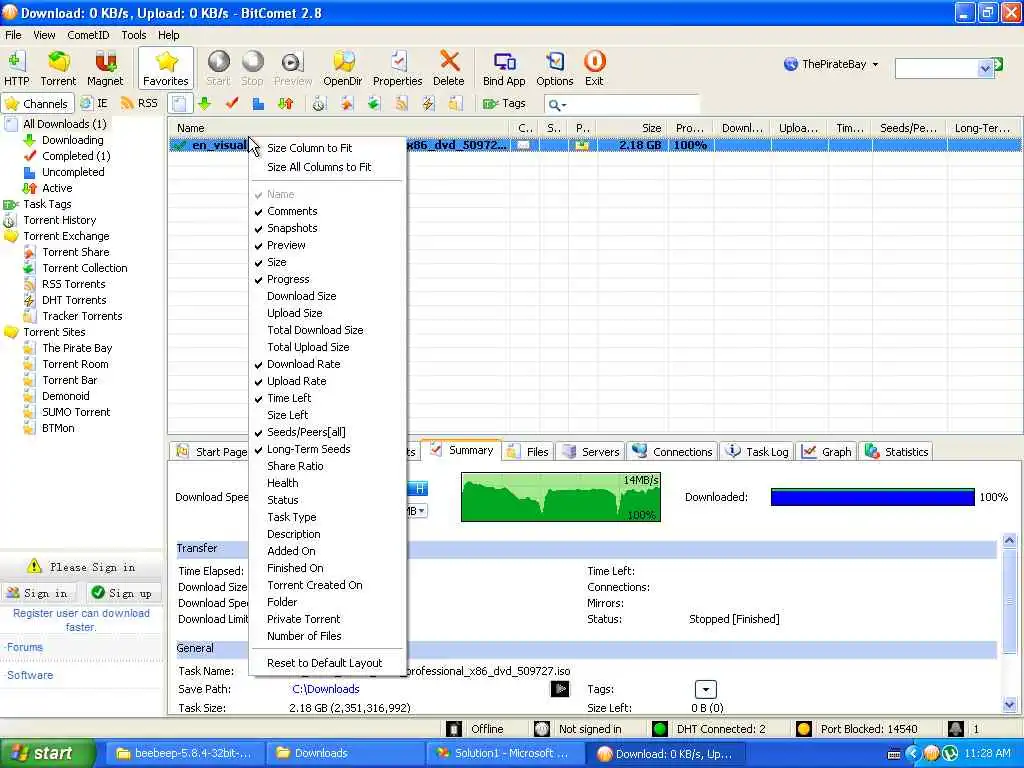
Task: Click the Windows start button
Action: pos(46,753)
